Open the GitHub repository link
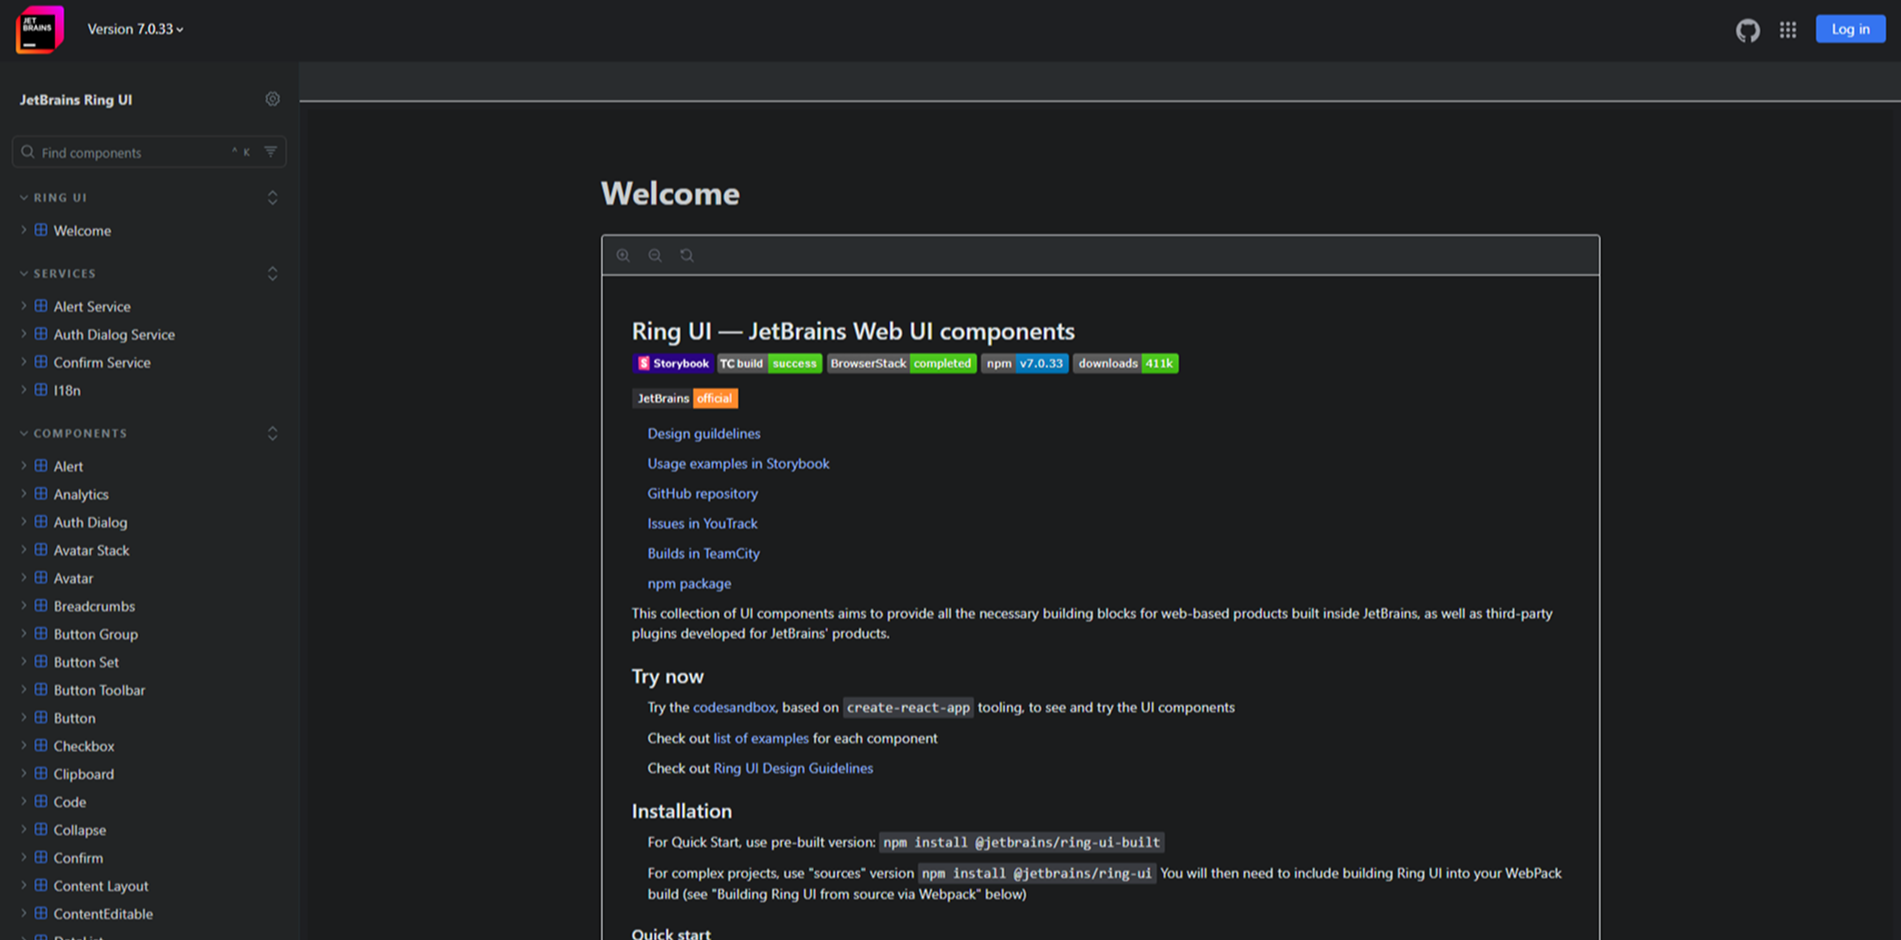 702,493
